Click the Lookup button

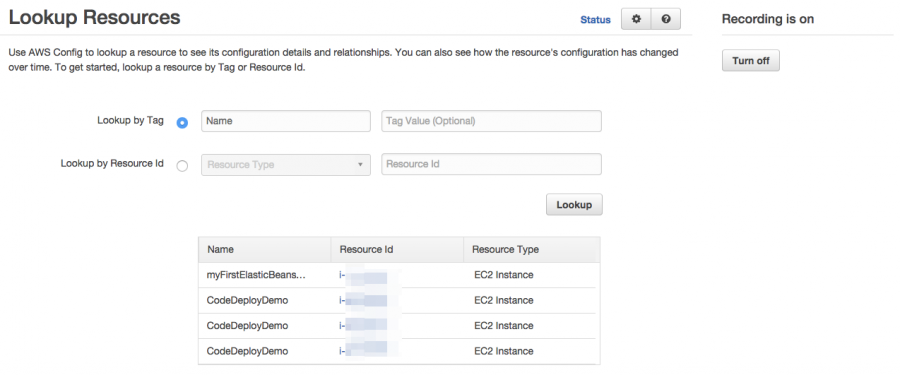click(574, 204)
